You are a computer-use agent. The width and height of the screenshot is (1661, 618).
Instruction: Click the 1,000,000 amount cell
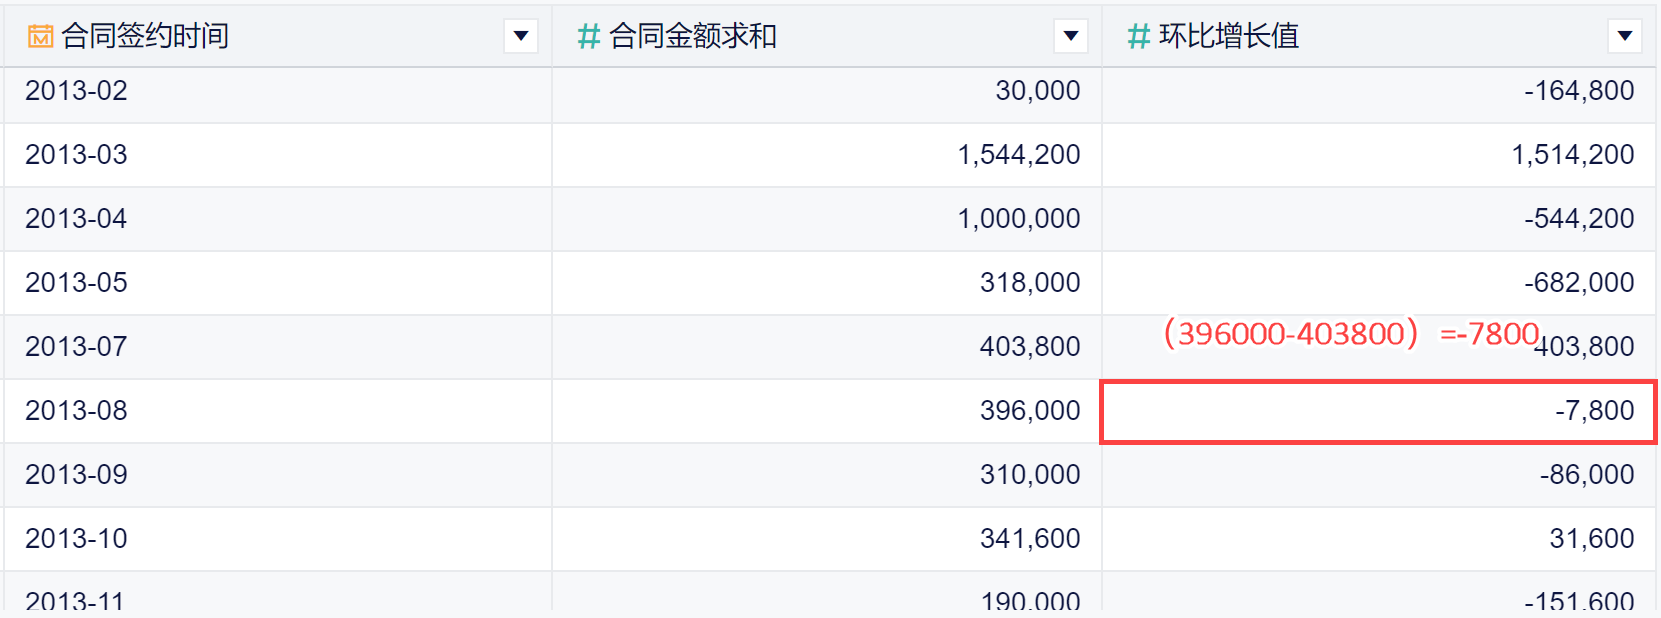click(x=1018, y=219)
